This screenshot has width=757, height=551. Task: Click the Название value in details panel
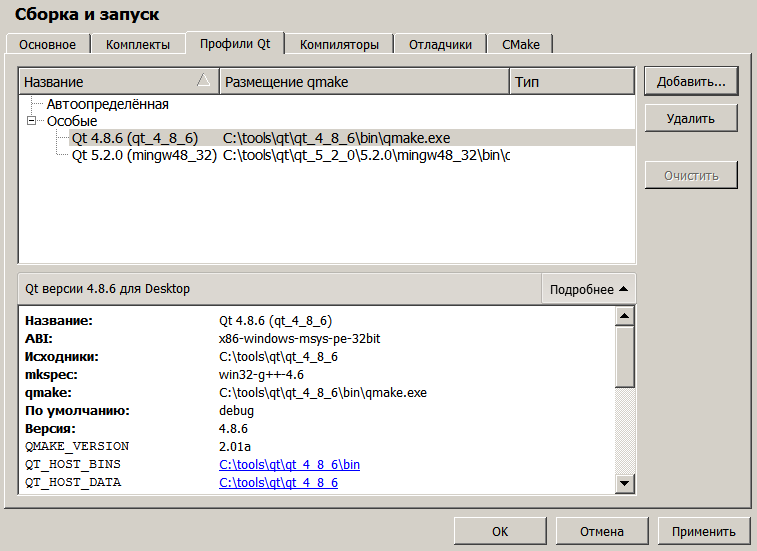[275, 321]
